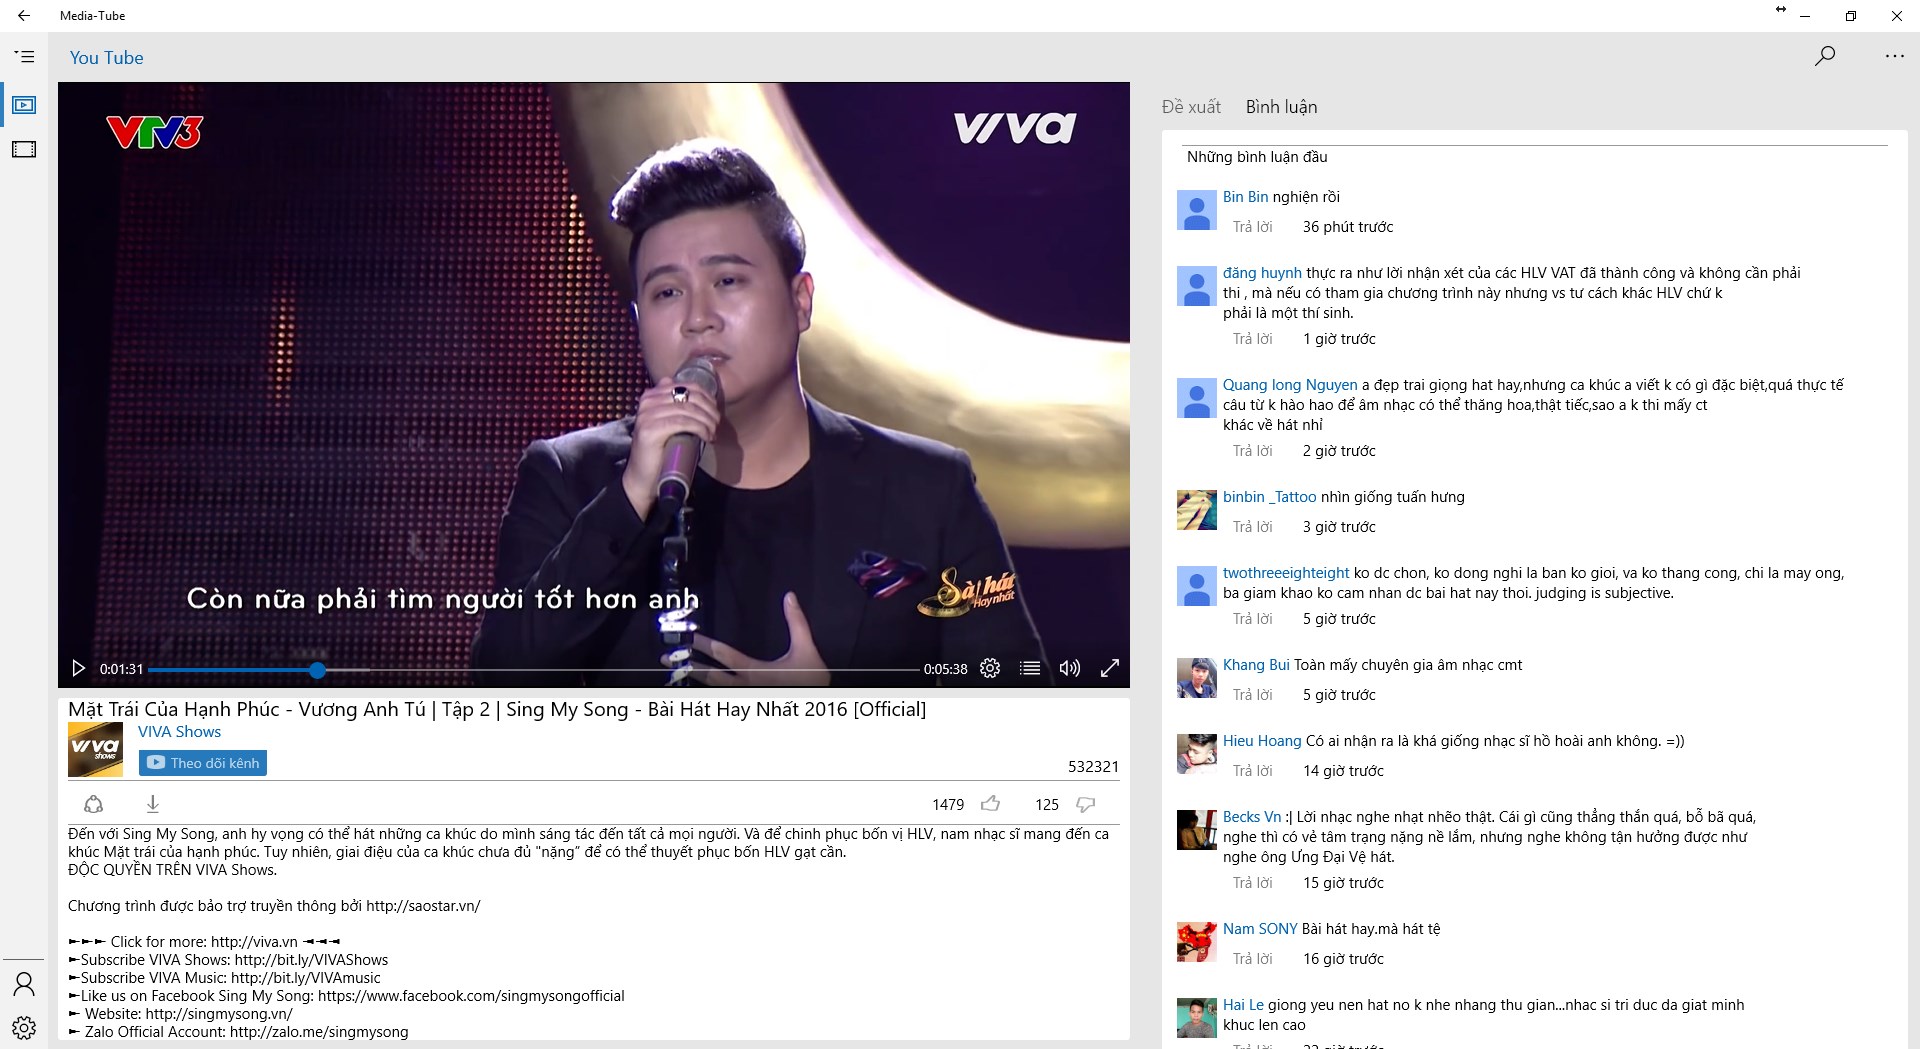1920x1049 pixels.
Task: Dislike the video with thumbs down
Action: pyautogui.click(x=1086, y=804)
